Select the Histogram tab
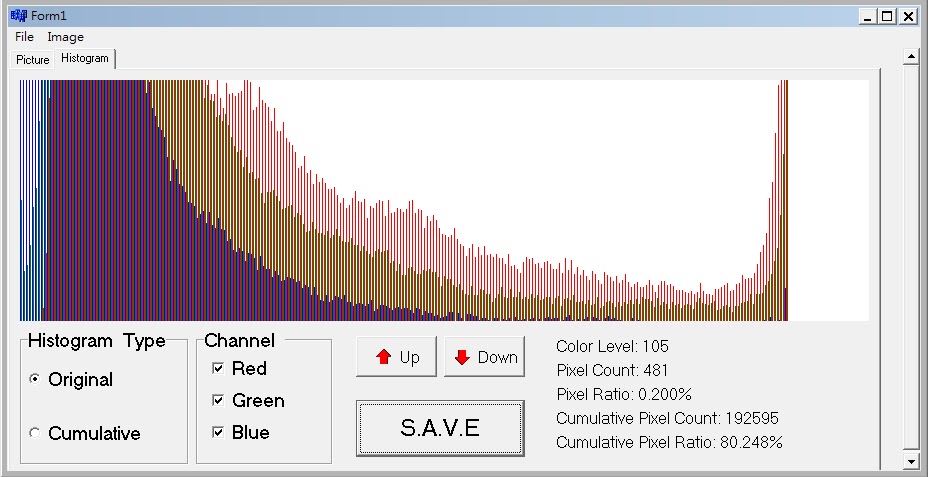 [x=85, y=58]
